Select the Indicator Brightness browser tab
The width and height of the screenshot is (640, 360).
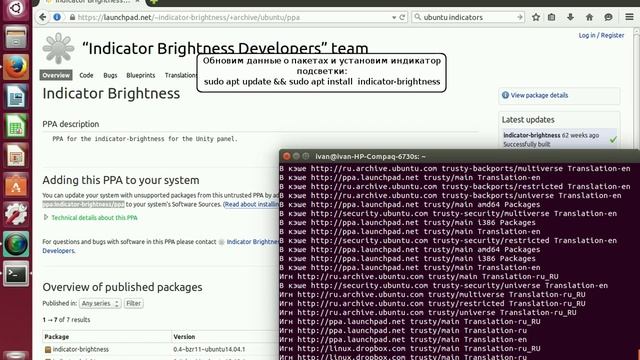click(92, 2)
